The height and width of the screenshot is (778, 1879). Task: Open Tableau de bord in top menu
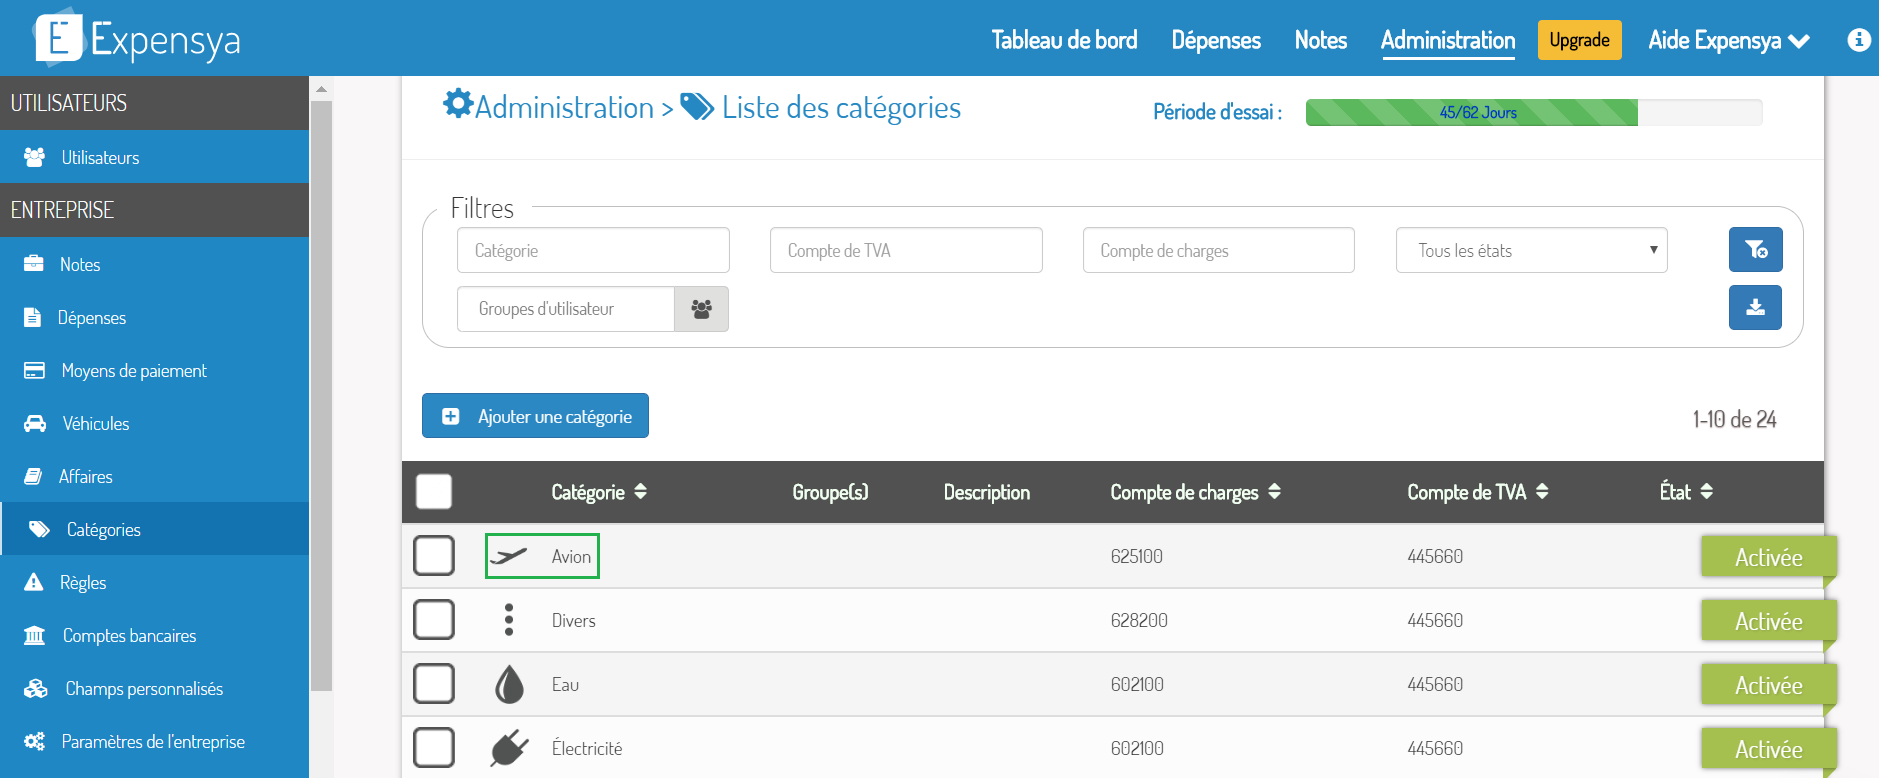pos(1064,40)
